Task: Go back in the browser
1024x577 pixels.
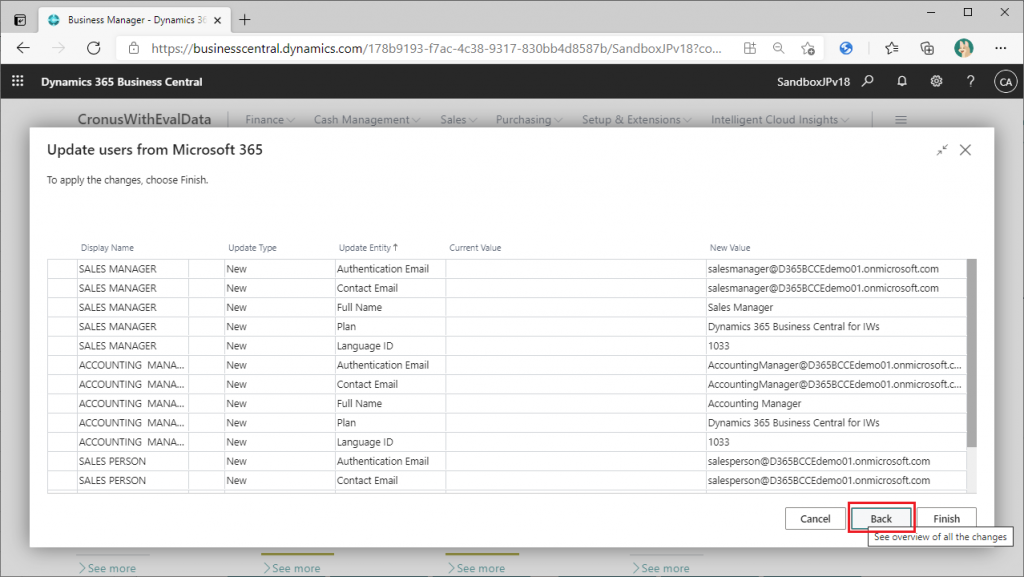Action: 24,48
